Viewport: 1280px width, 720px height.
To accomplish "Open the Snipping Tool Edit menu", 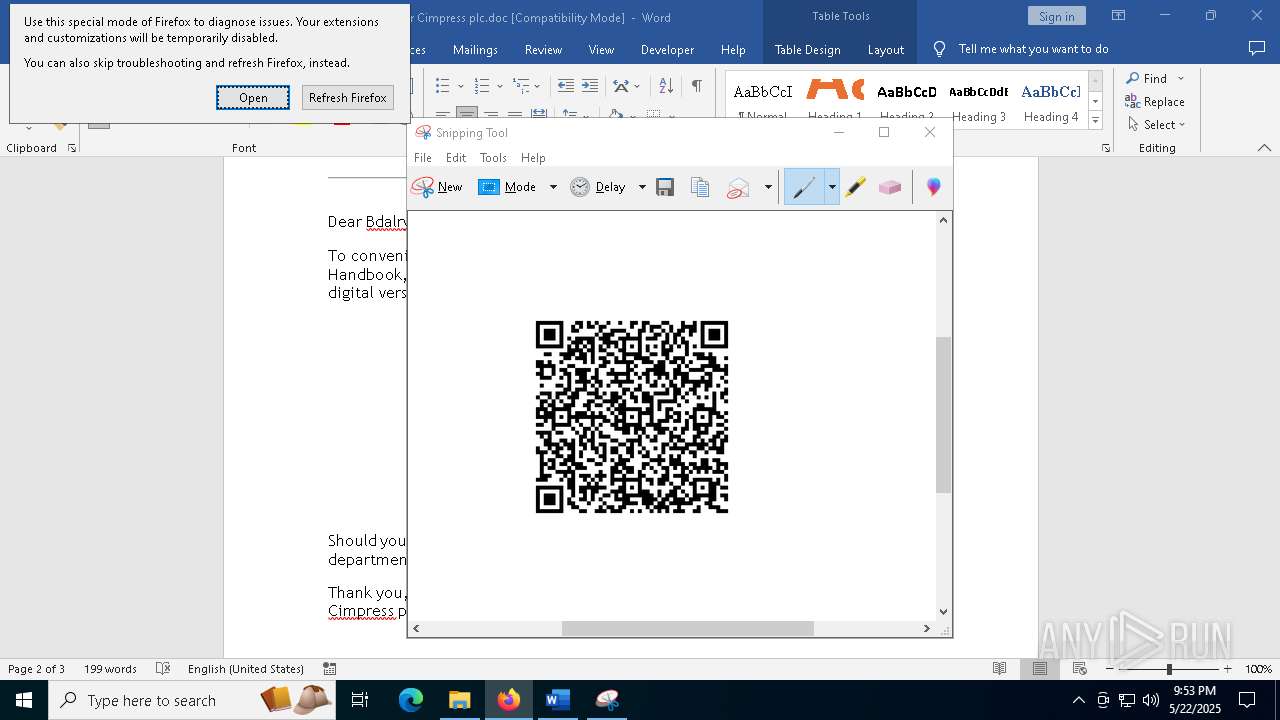I will [x=456, y=158].
